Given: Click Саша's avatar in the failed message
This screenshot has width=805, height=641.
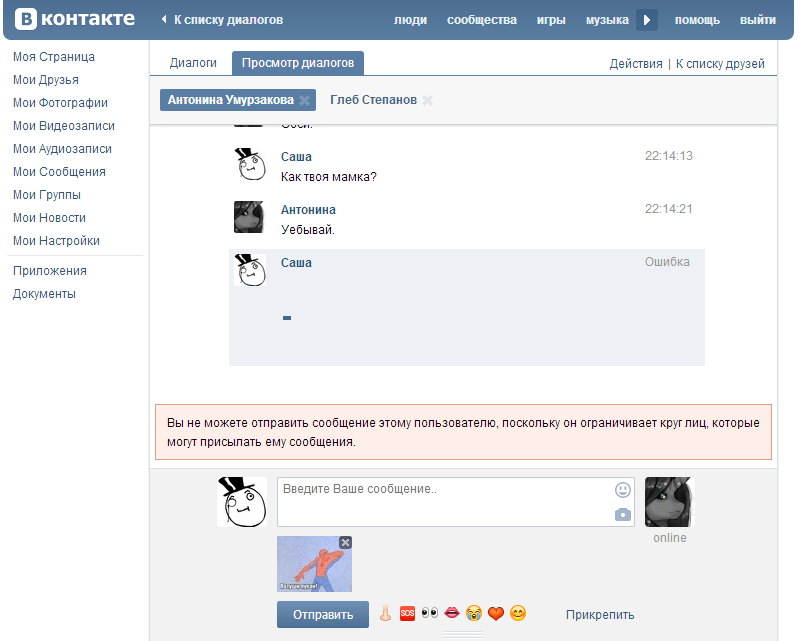Looking at the screenshot, I should (250, 270).
